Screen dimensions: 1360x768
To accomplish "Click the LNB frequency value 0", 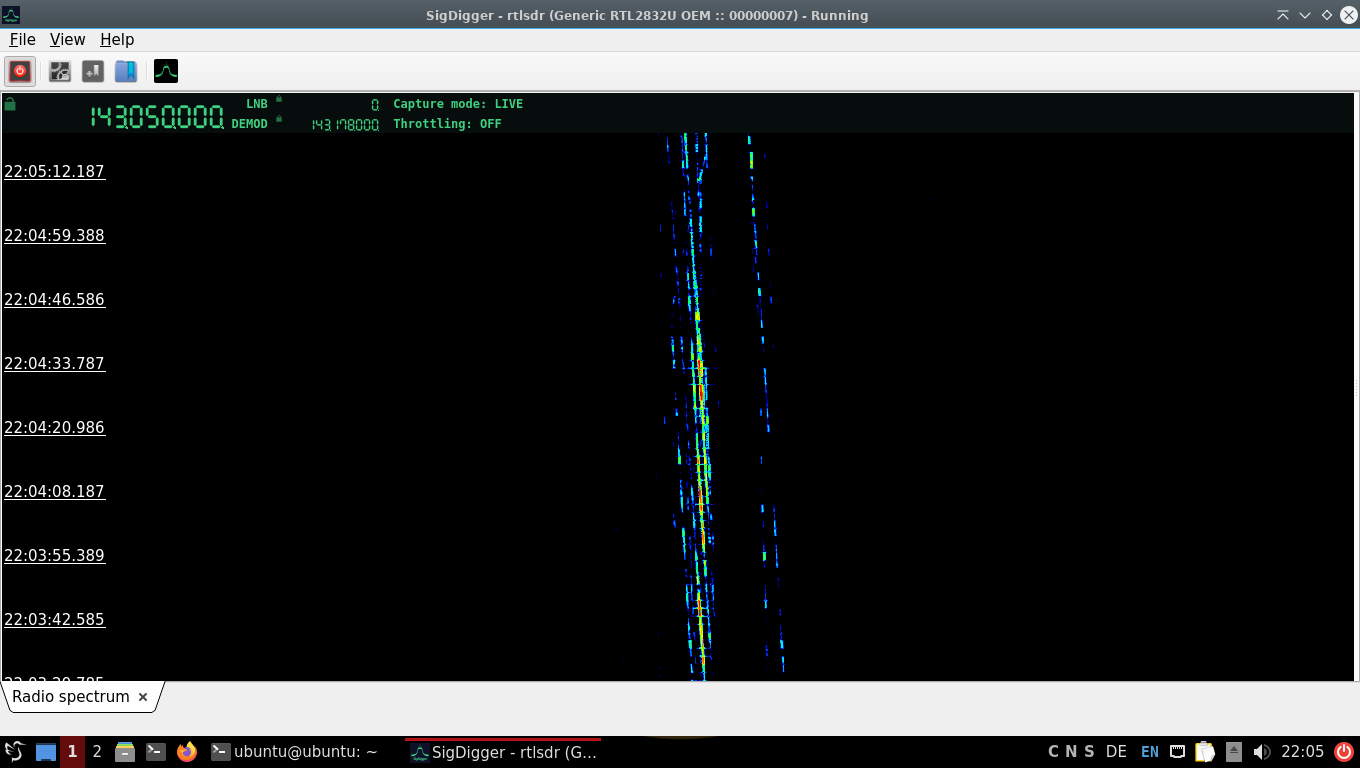I will tap(375, 104).
